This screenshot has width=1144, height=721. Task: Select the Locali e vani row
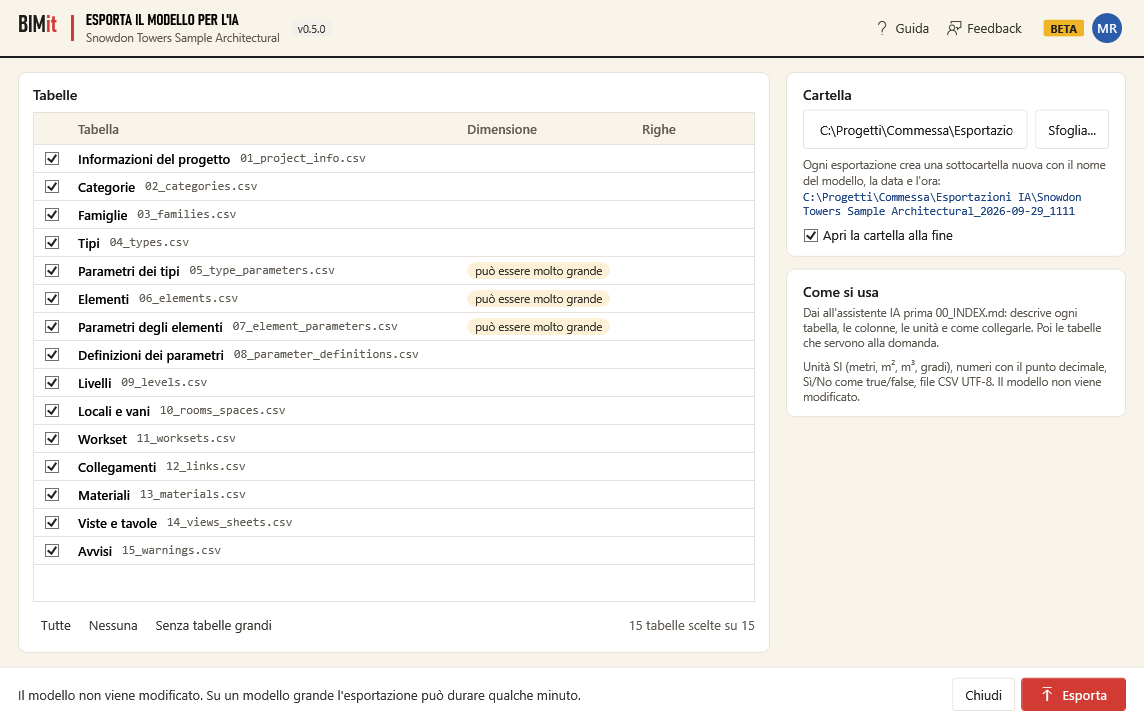click(394, 411)
